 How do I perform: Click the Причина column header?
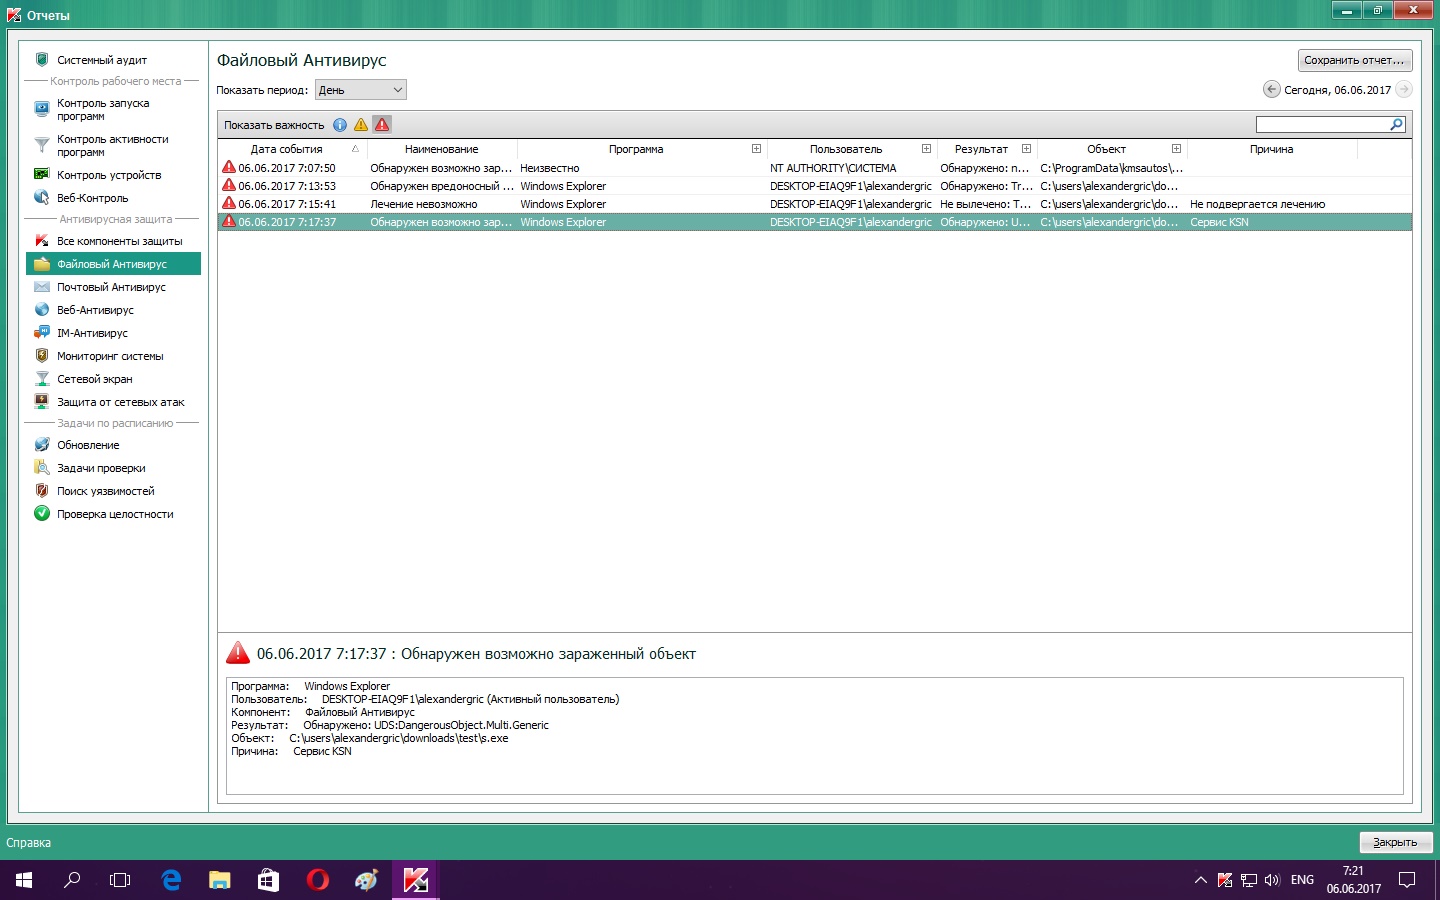[x=1272, y=149]
